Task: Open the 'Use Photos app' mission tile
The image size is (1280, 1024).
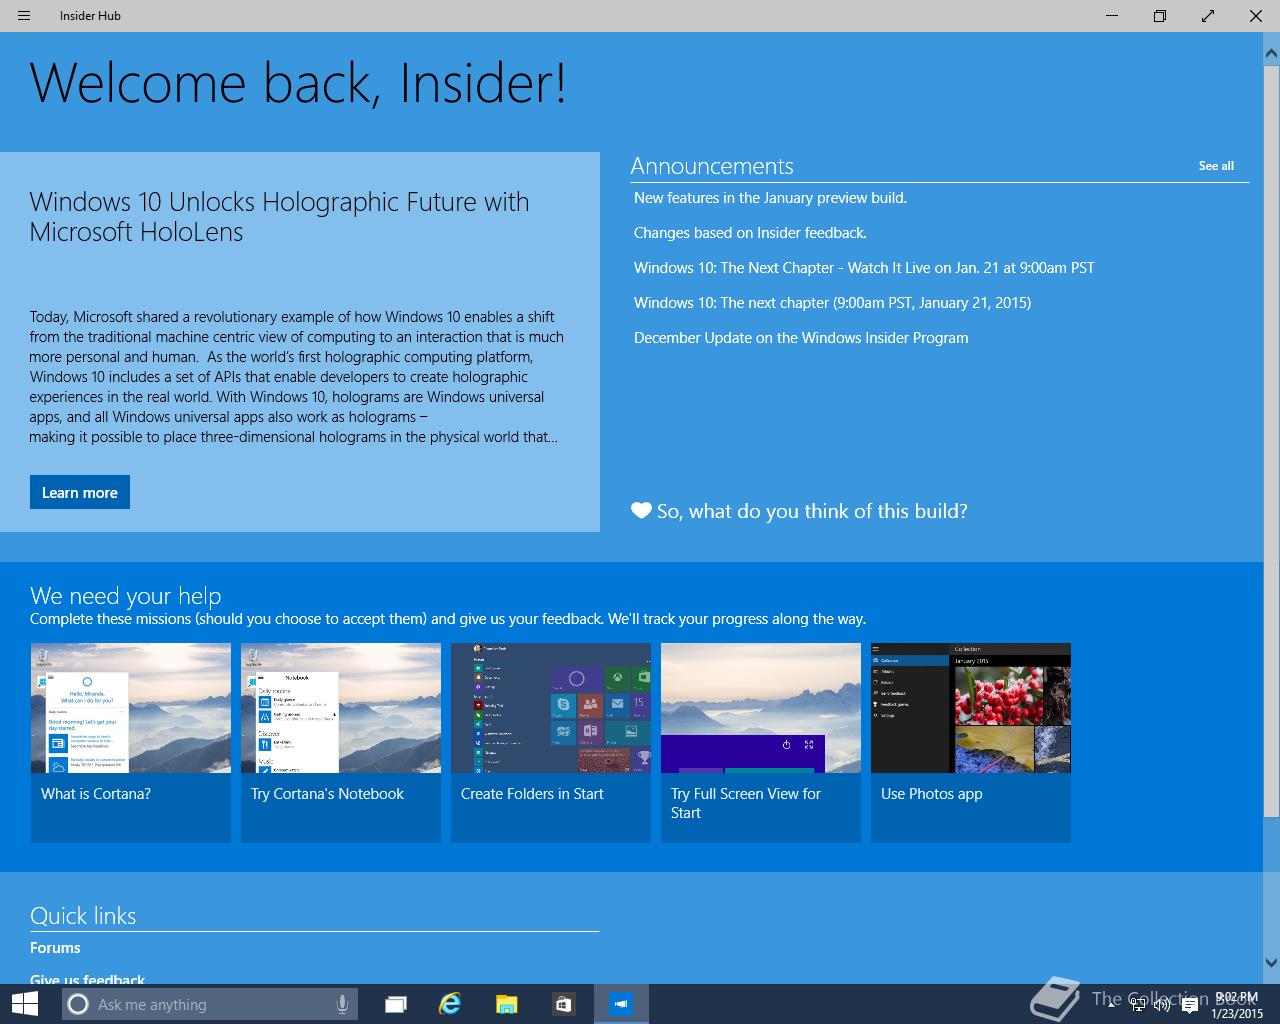Action: coord(971,742)
